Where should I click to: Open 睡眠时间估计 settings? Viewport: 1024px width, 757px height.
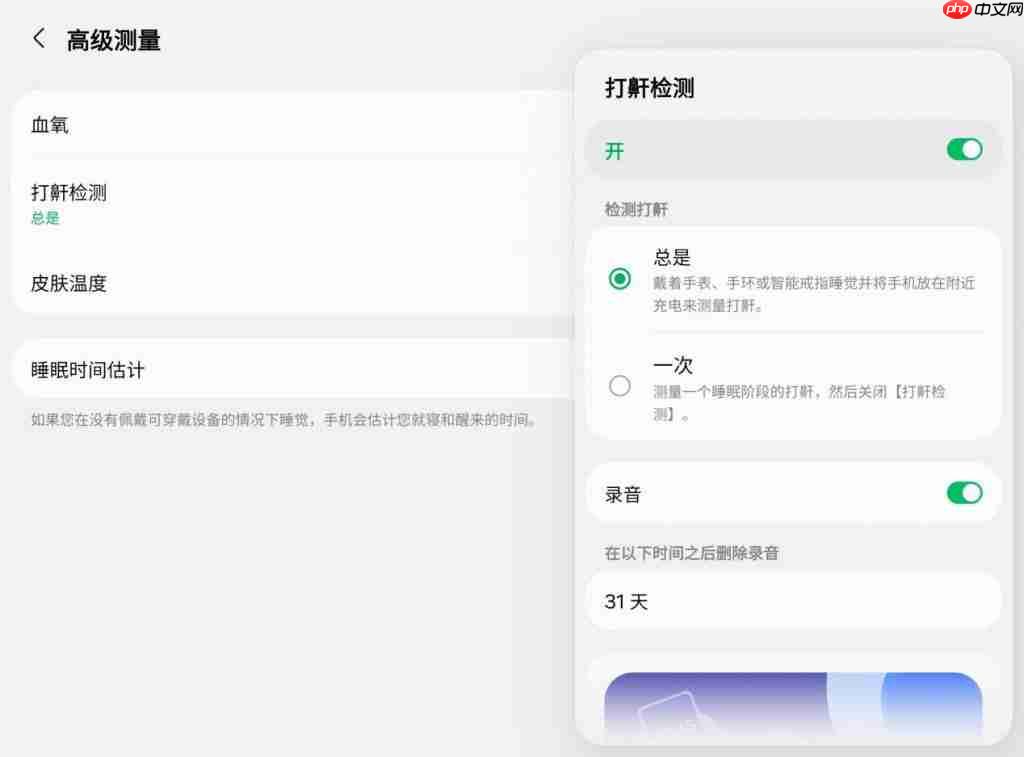pos(293,370)
